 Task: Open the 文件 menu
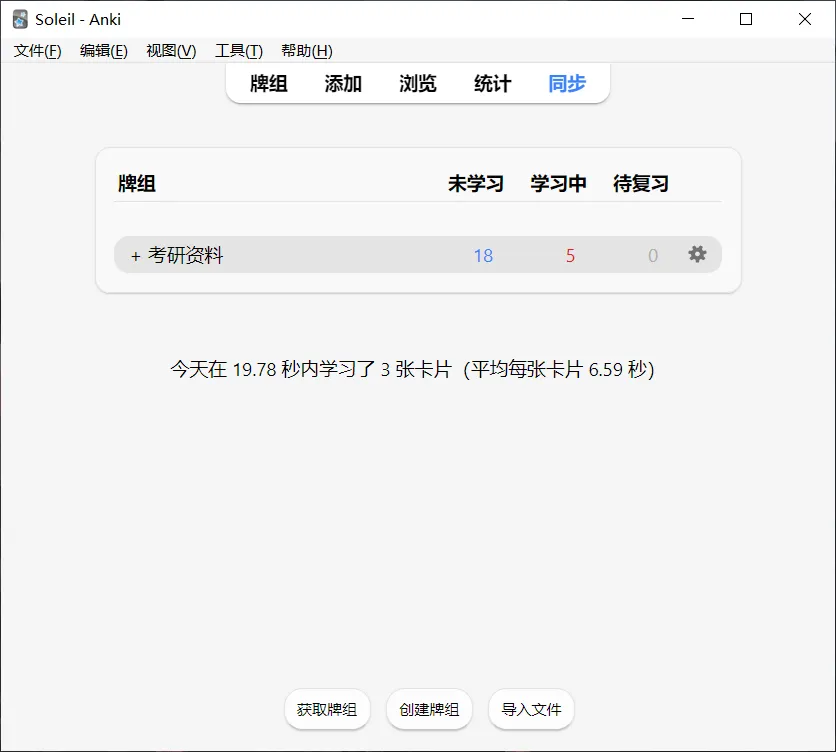pos(36,51)
